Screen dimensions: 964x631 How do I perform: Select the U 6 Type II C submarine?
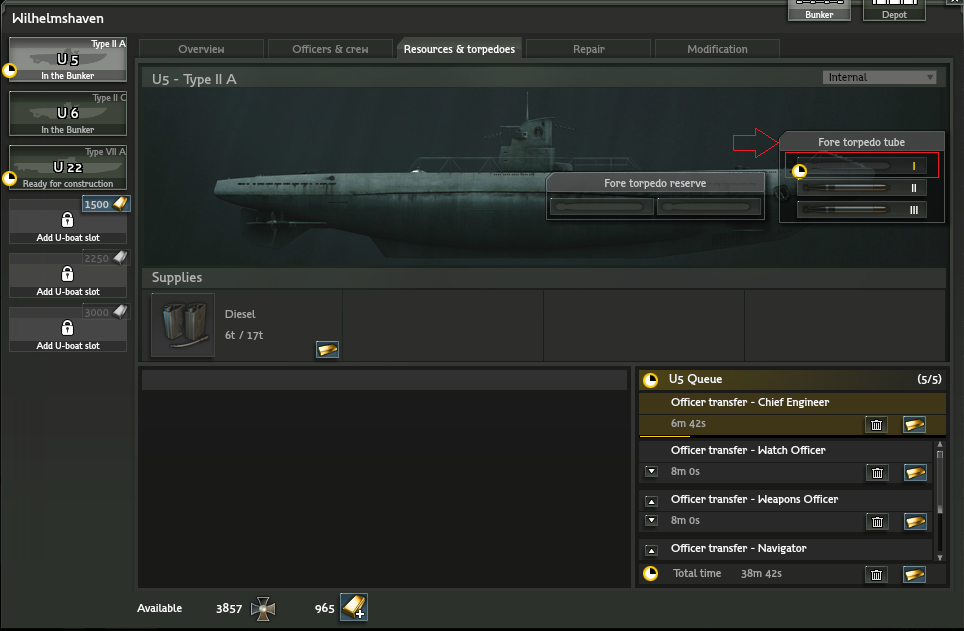[x=68, y=114]
